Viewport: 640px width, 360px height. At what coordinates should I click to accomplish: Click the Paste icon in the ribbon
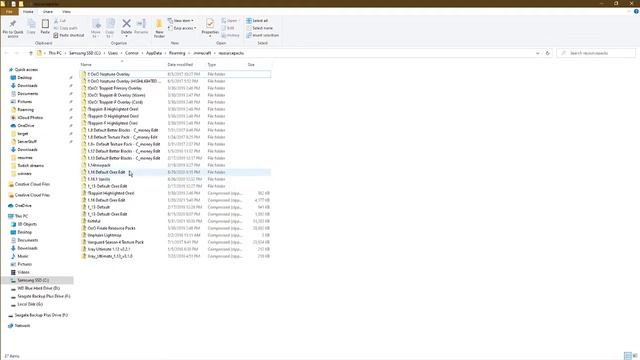pyautogui.click(x=45, y=24)
